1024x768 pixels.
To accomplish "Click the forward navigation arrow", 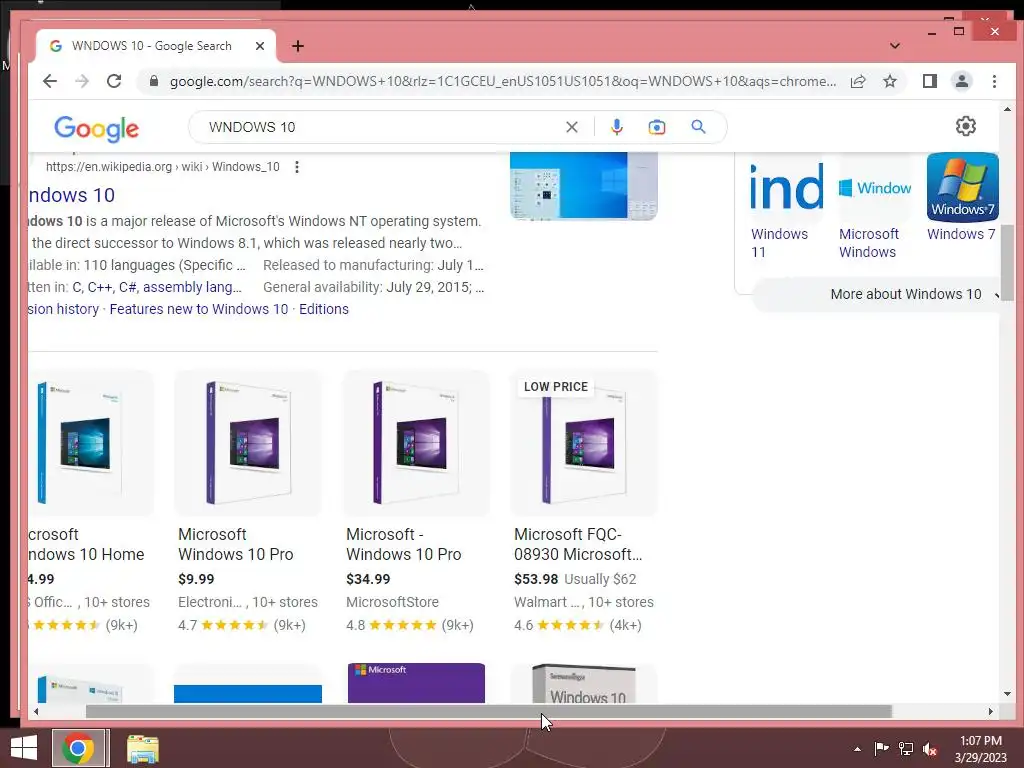I will point(82,81).
